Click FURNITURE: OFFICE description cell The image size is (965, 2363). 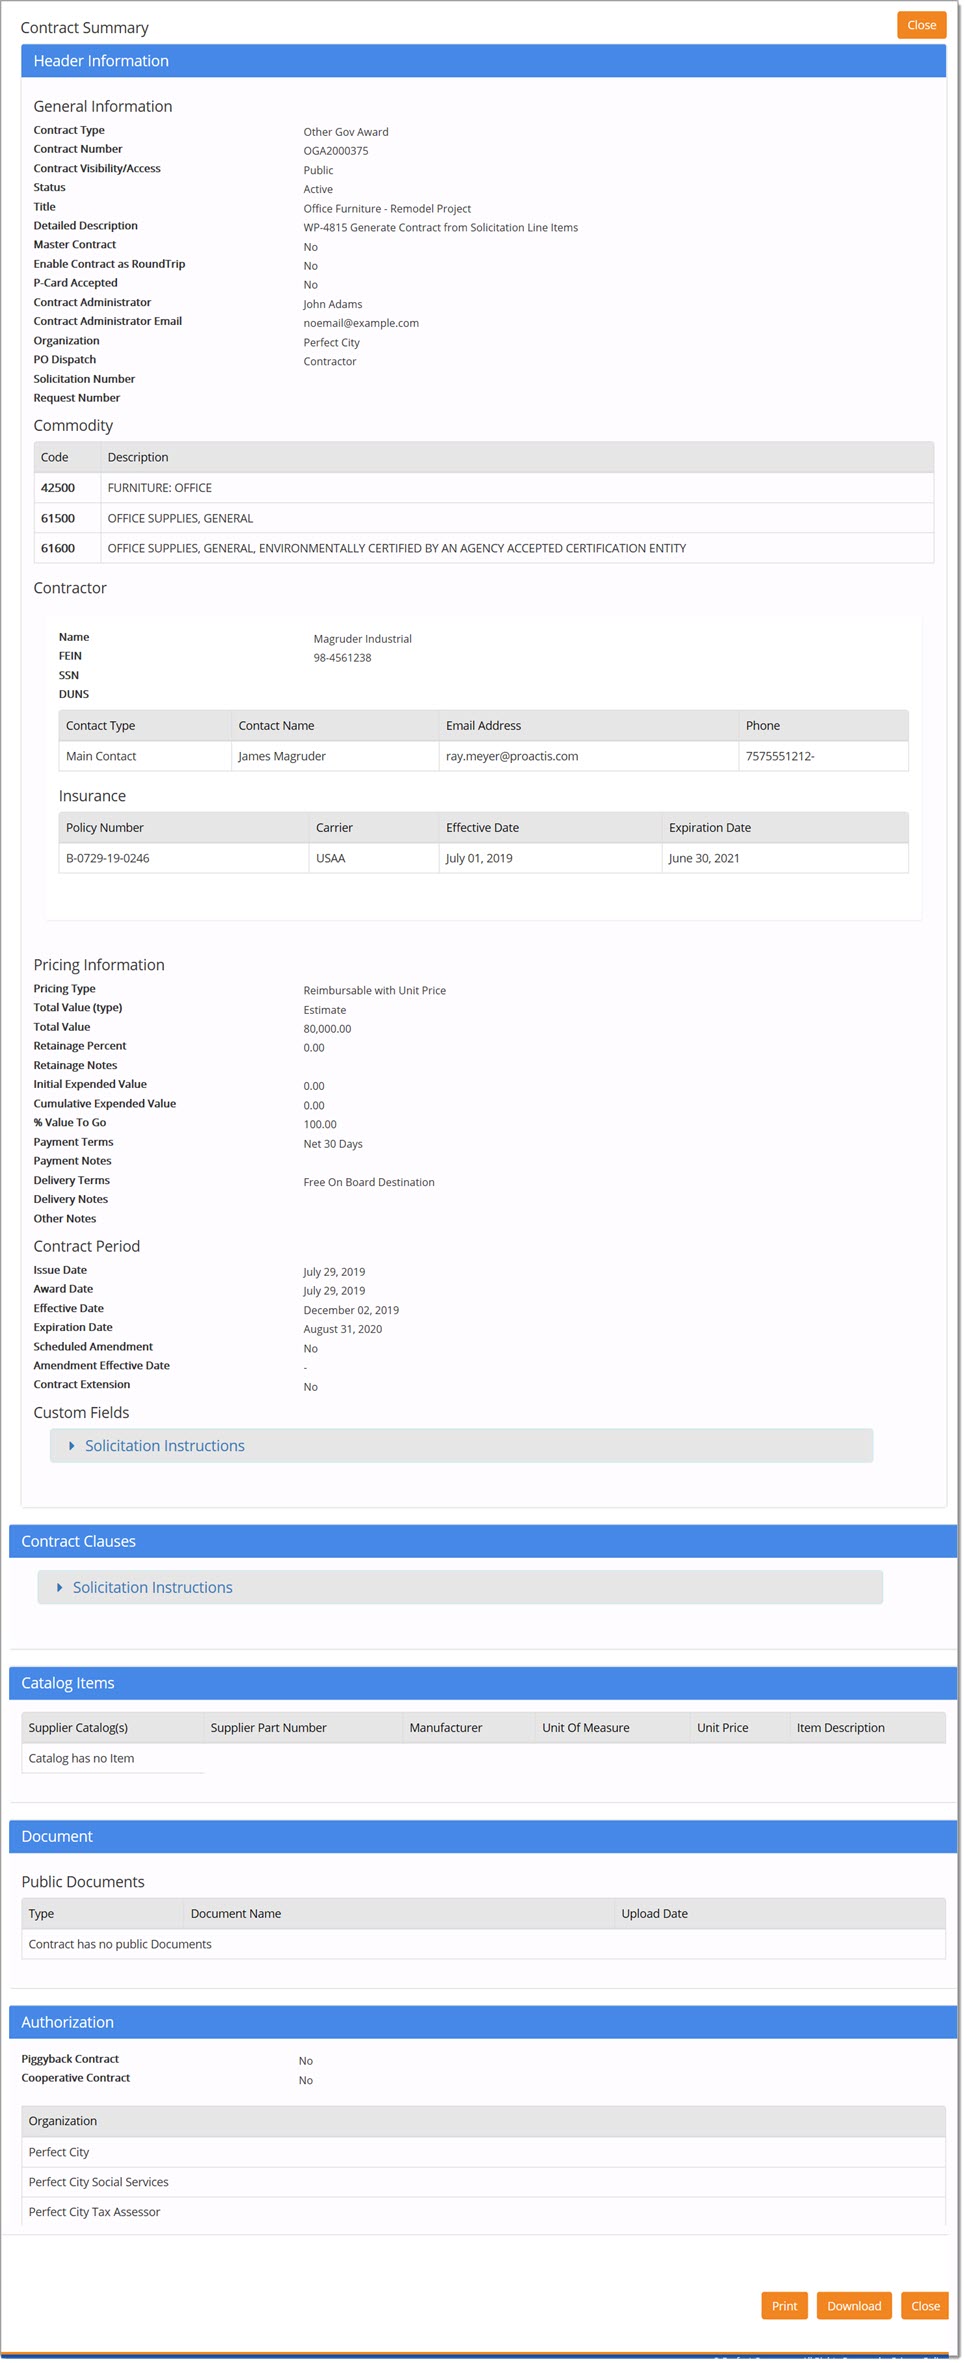click(x=517, y=488)
